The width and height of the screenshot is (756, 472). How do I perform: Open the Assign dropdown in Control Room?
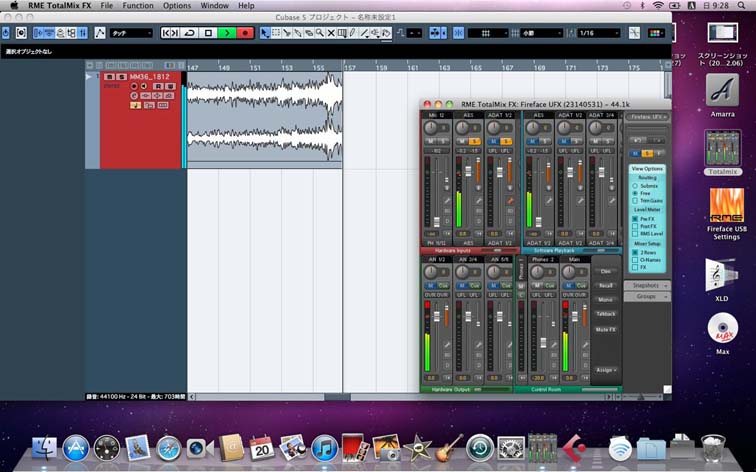tap(605, 370)
